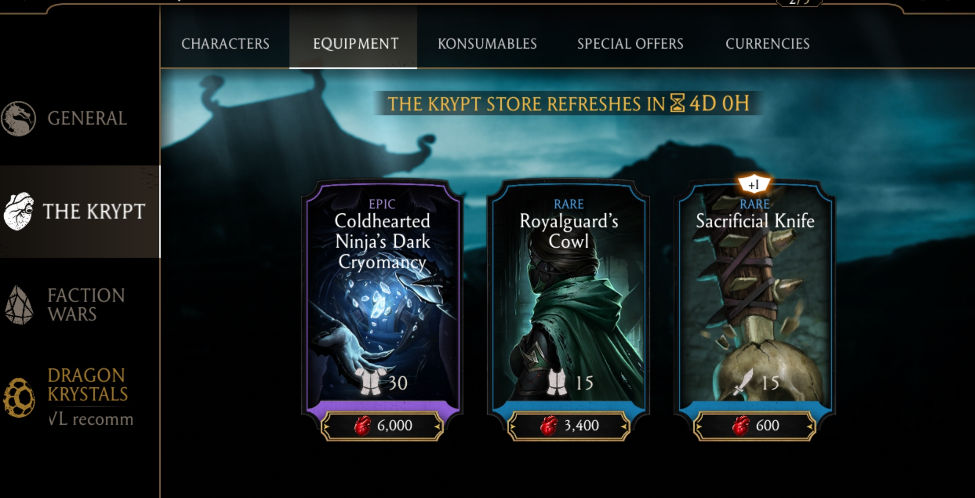The height and width of the screenshot is (498, 975).
Task: Click the armor icon on Royalguard's Cowl card
Action: point(558,382)
